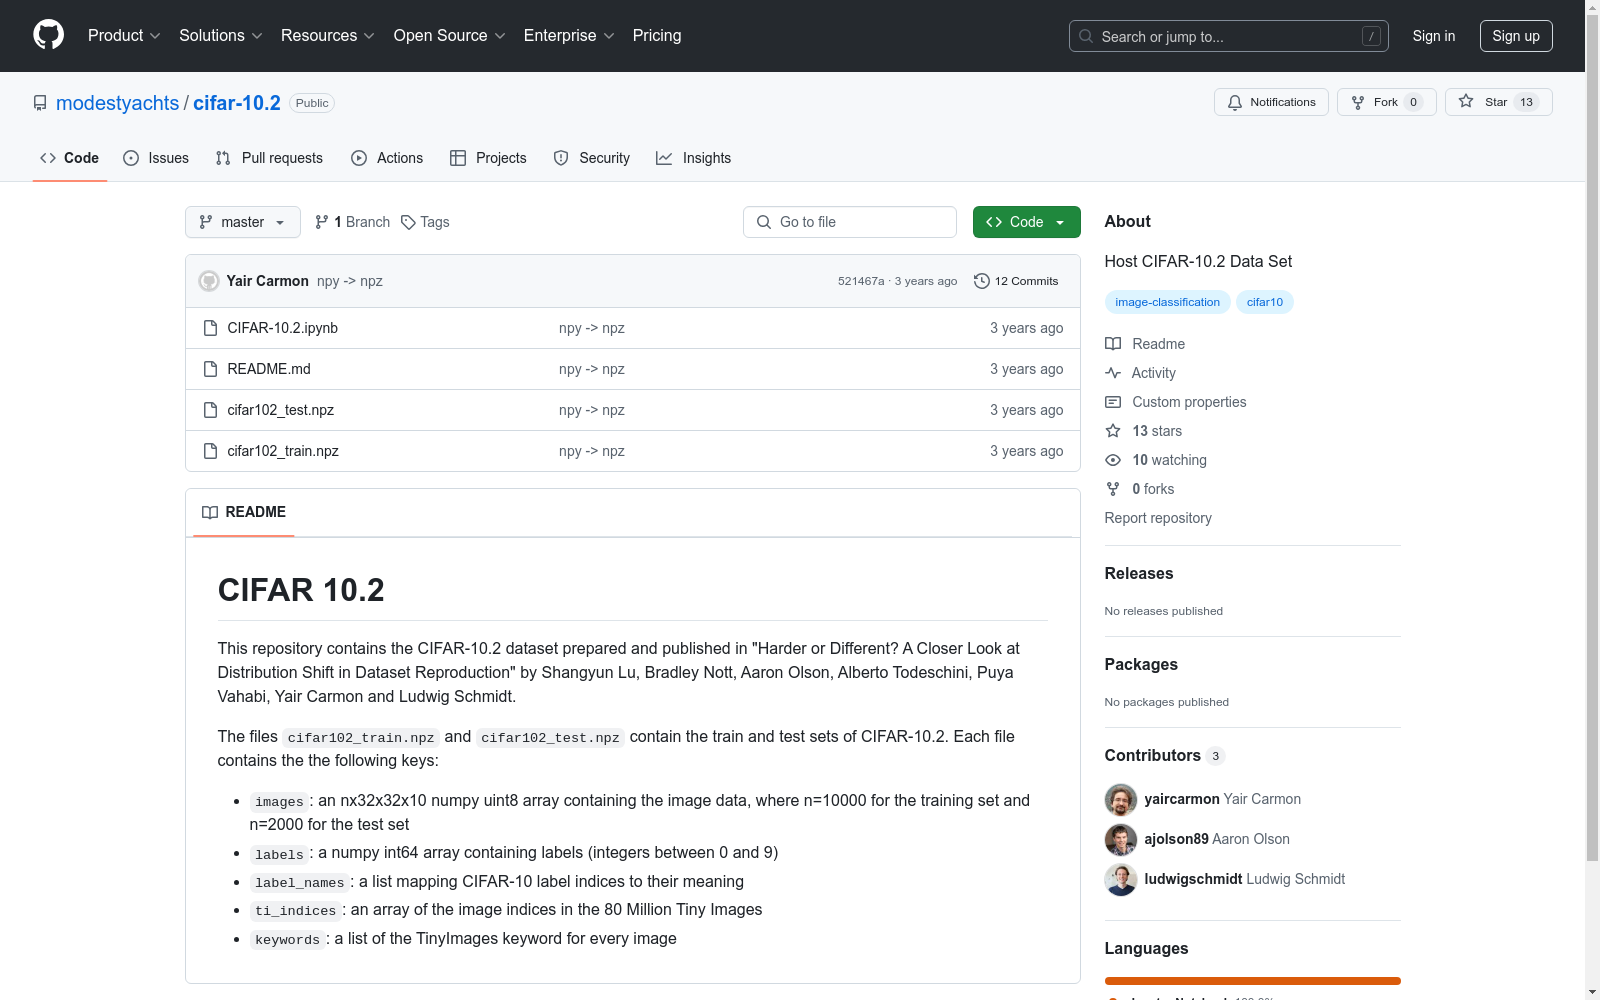Open commit hash 521467a

click(861, 281)
